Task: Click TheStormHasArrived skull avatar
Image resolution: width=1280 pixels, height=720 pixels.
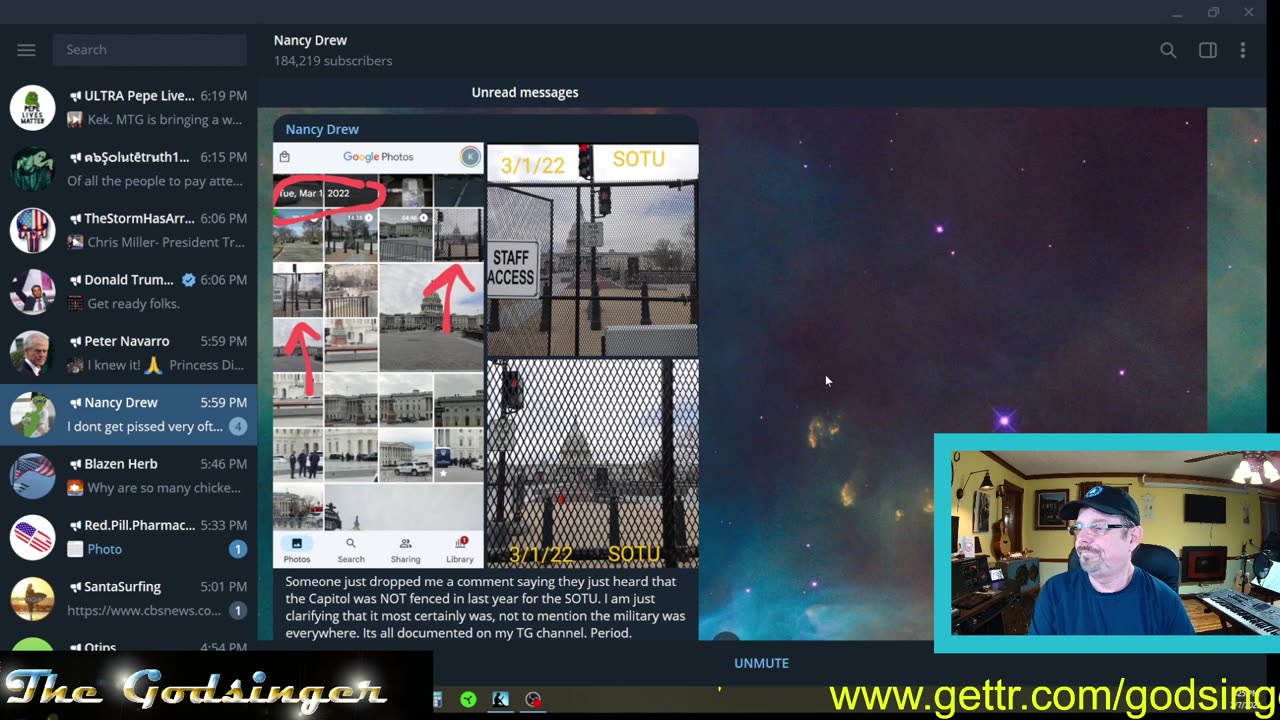Action: [32, 230]
